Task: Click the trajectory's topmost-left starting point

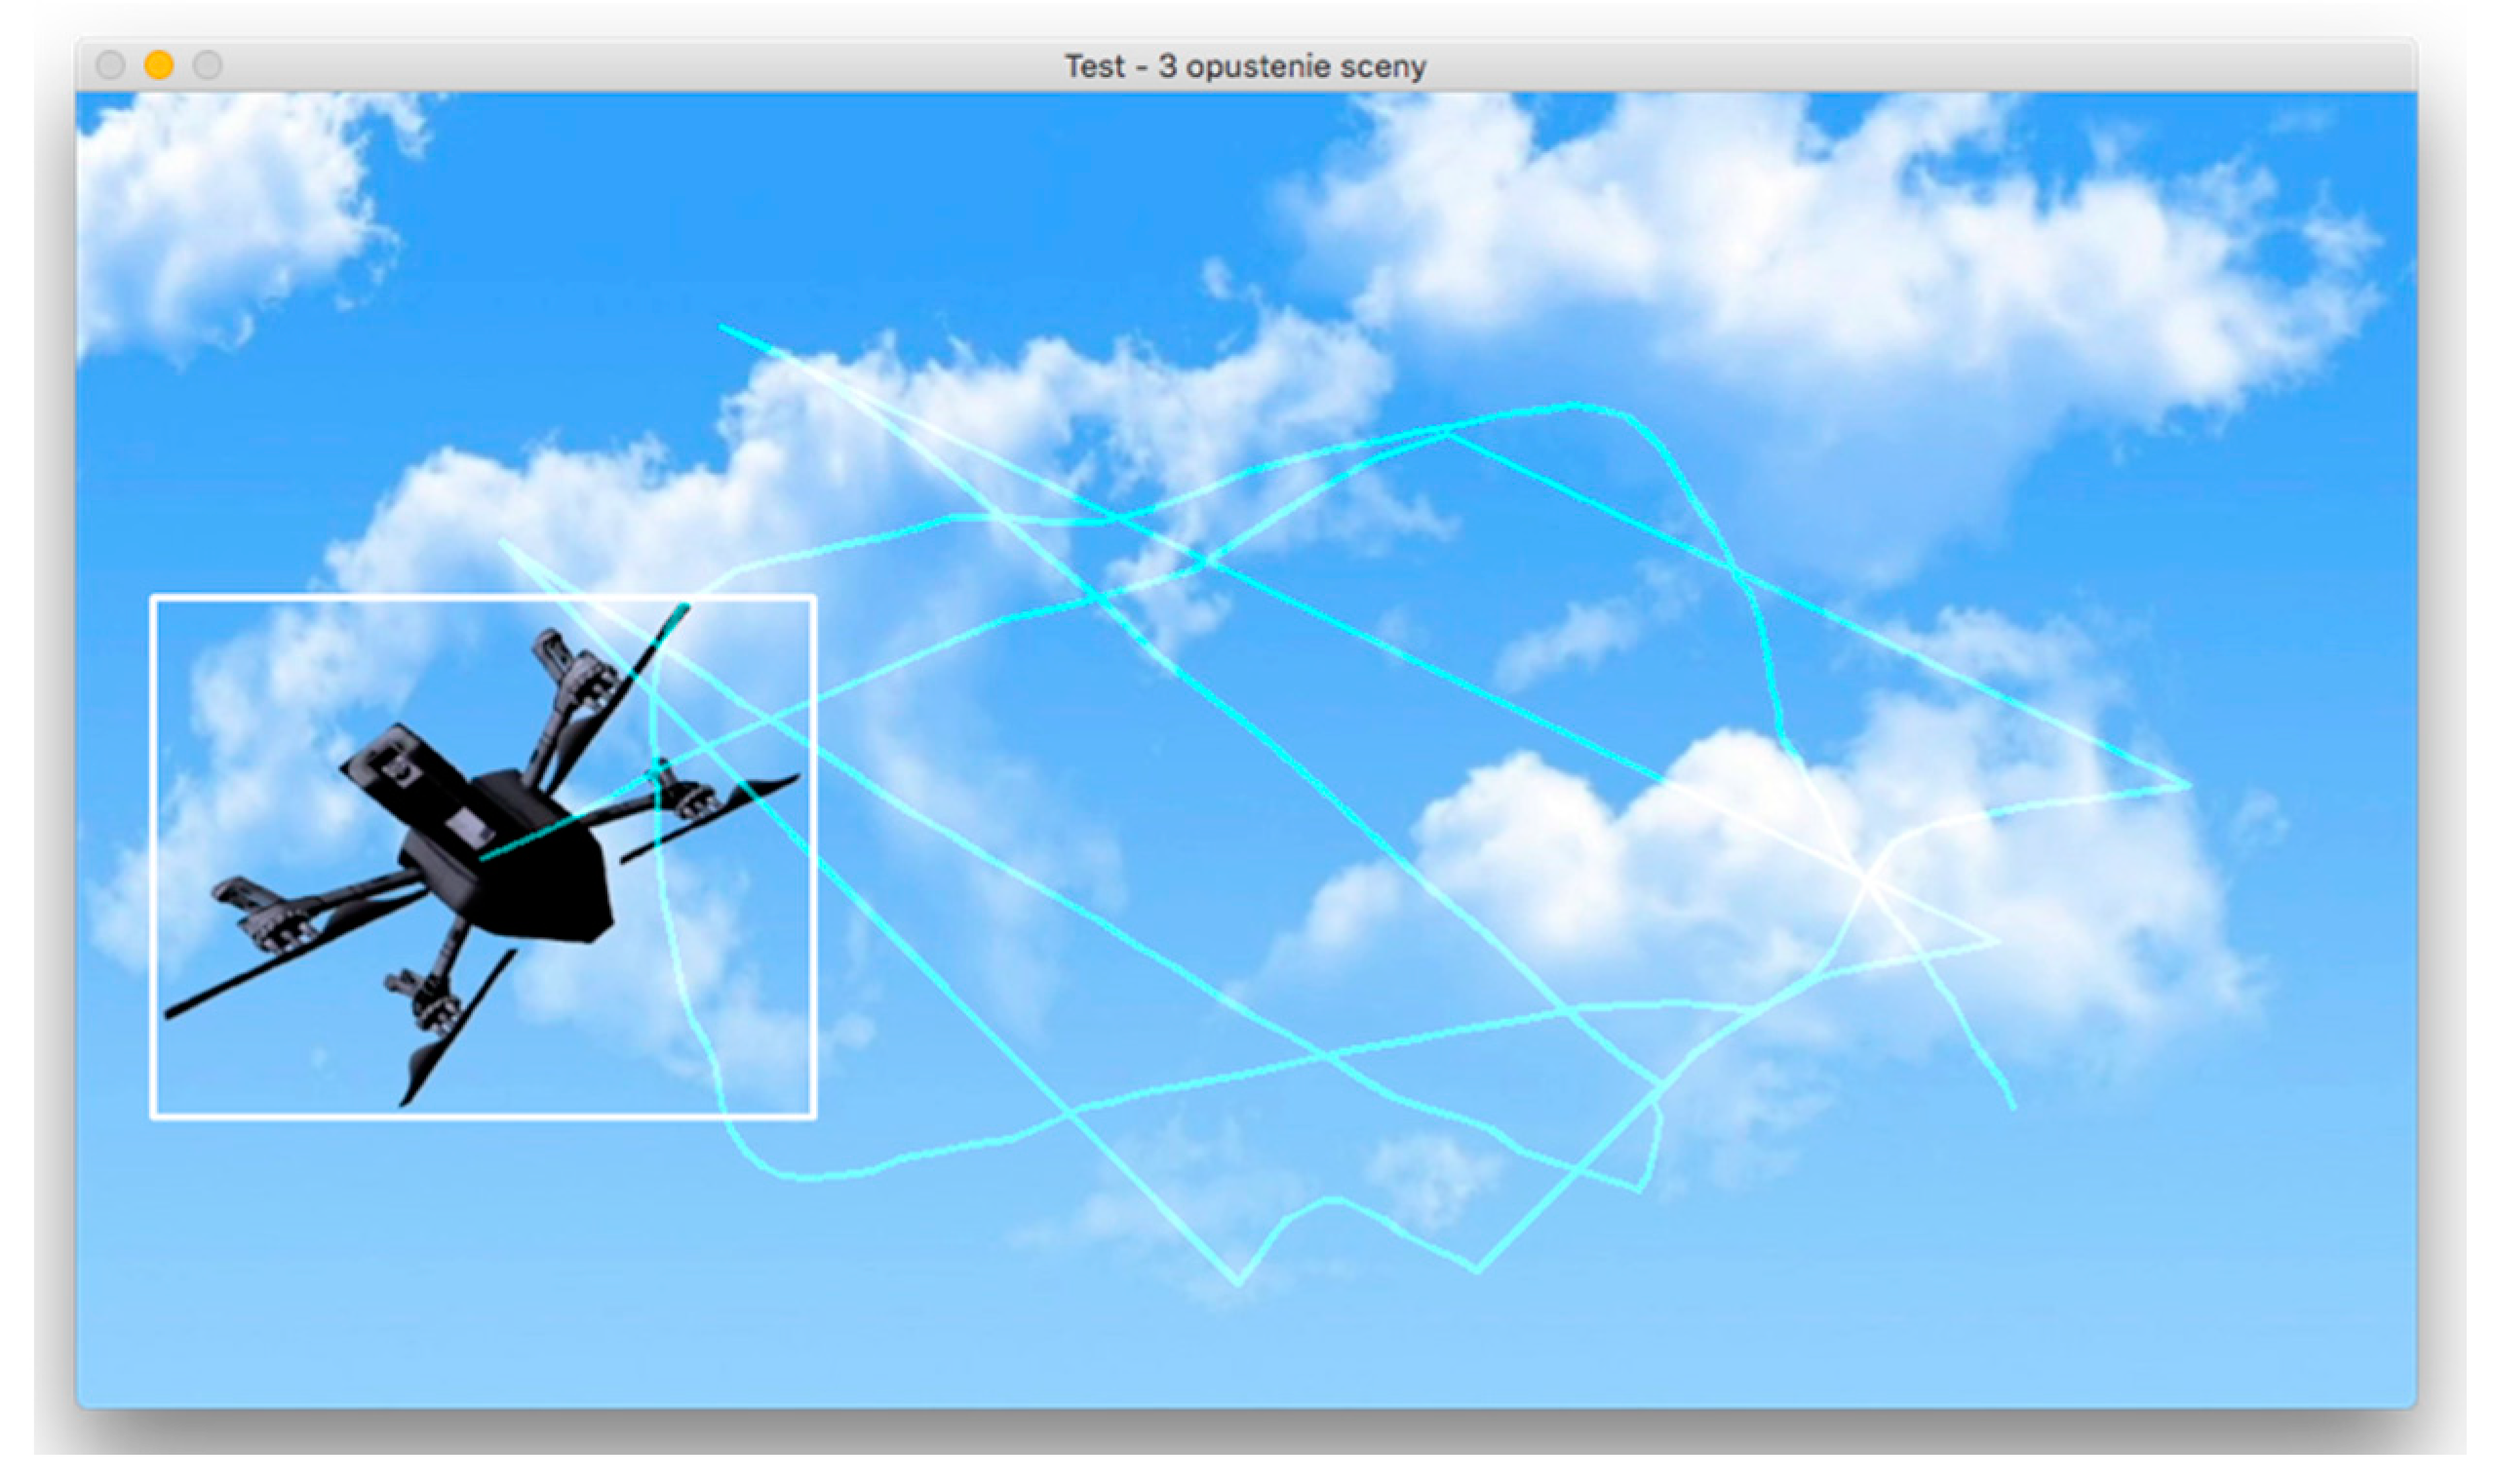Action: [722, 328]
